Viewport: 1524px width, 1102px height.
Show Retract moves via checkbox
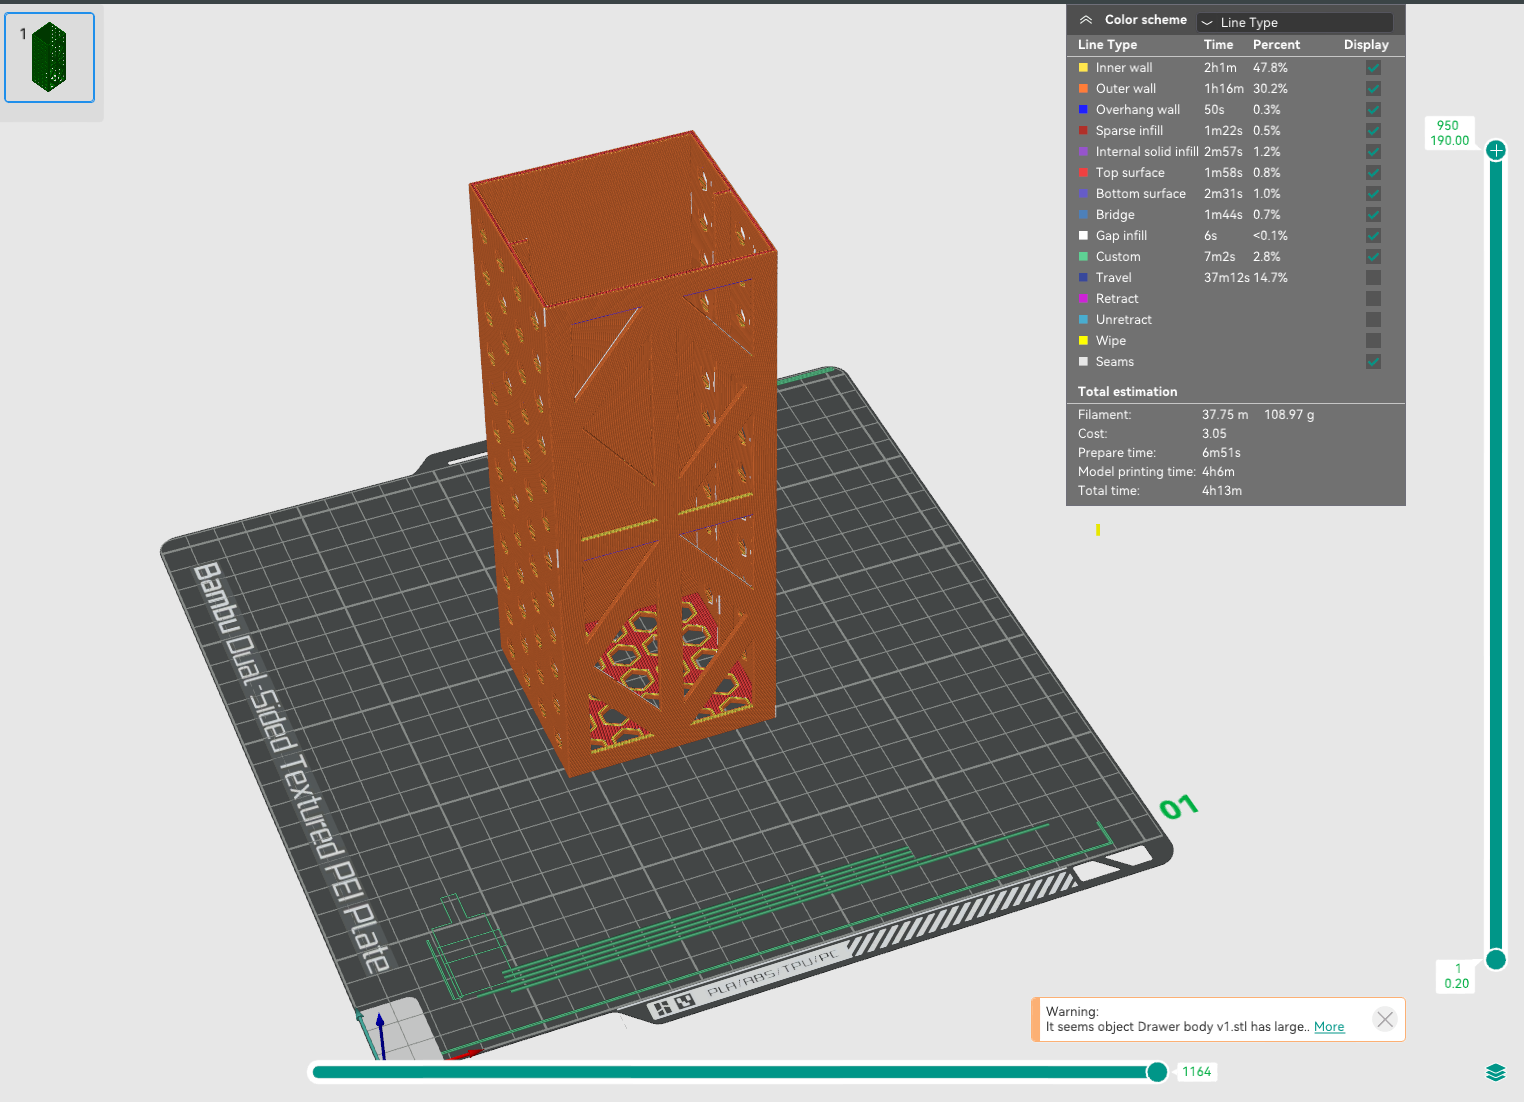[1373, 299]
